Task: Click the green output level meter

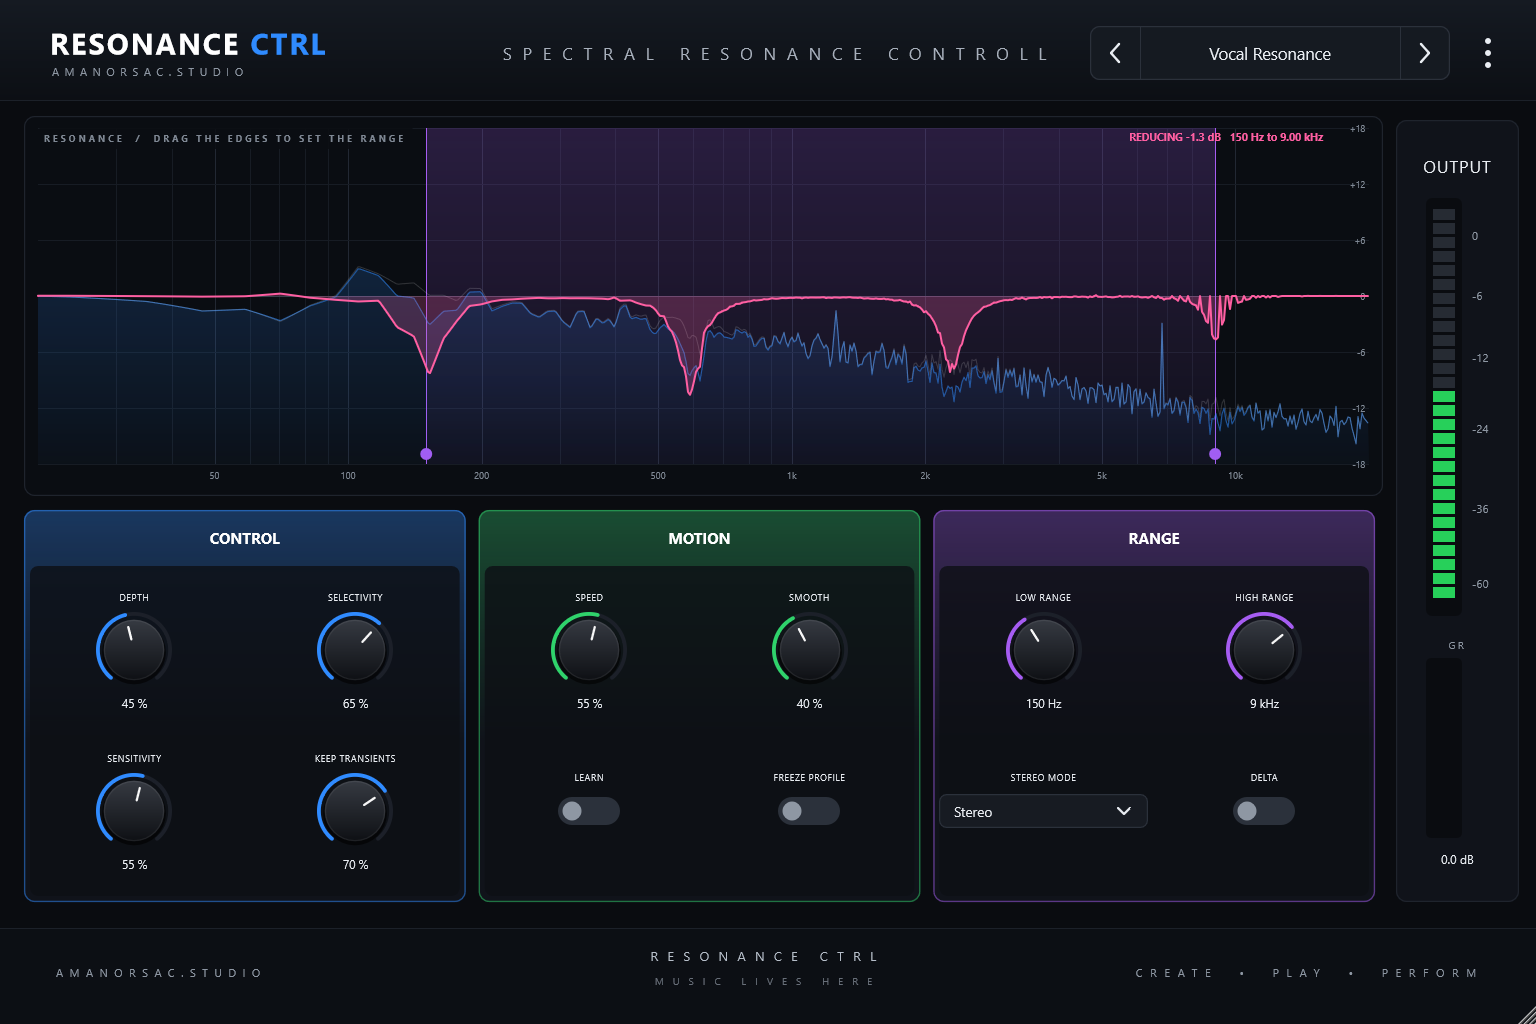Action: pyautogui.click(x=1443, y=405)
